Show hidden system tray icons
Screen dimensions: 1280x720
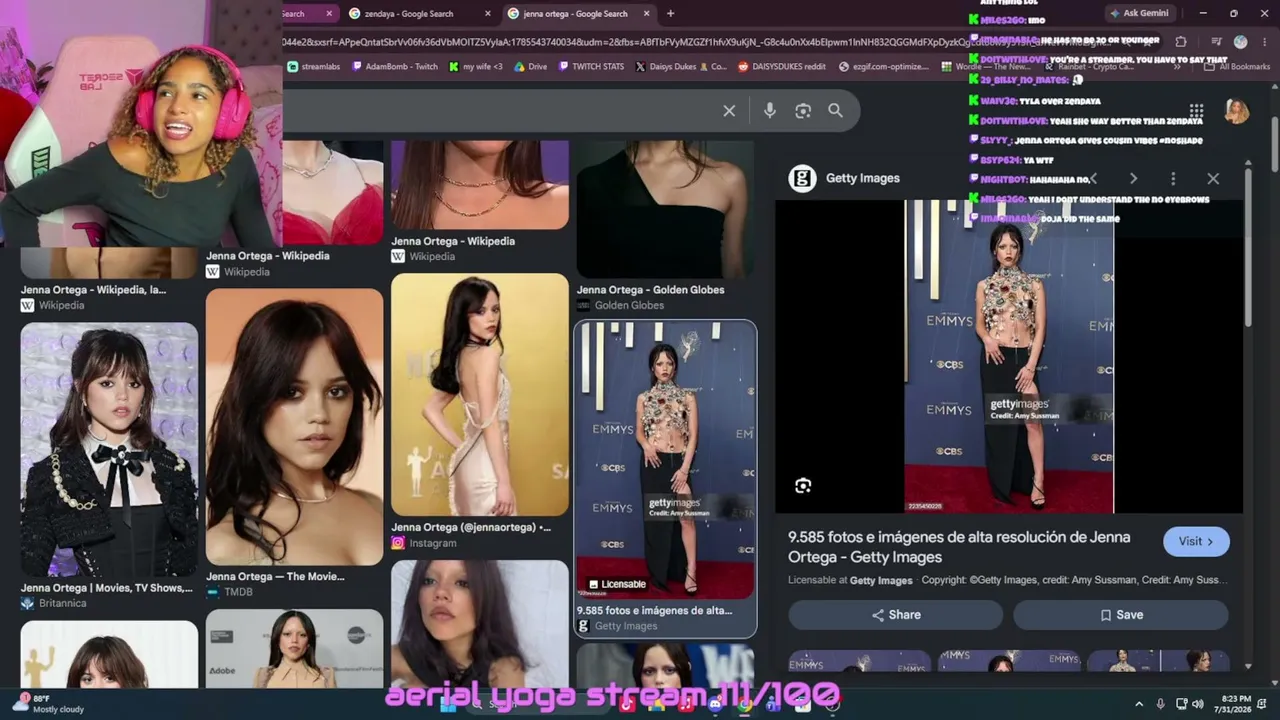pos(1139,704)
